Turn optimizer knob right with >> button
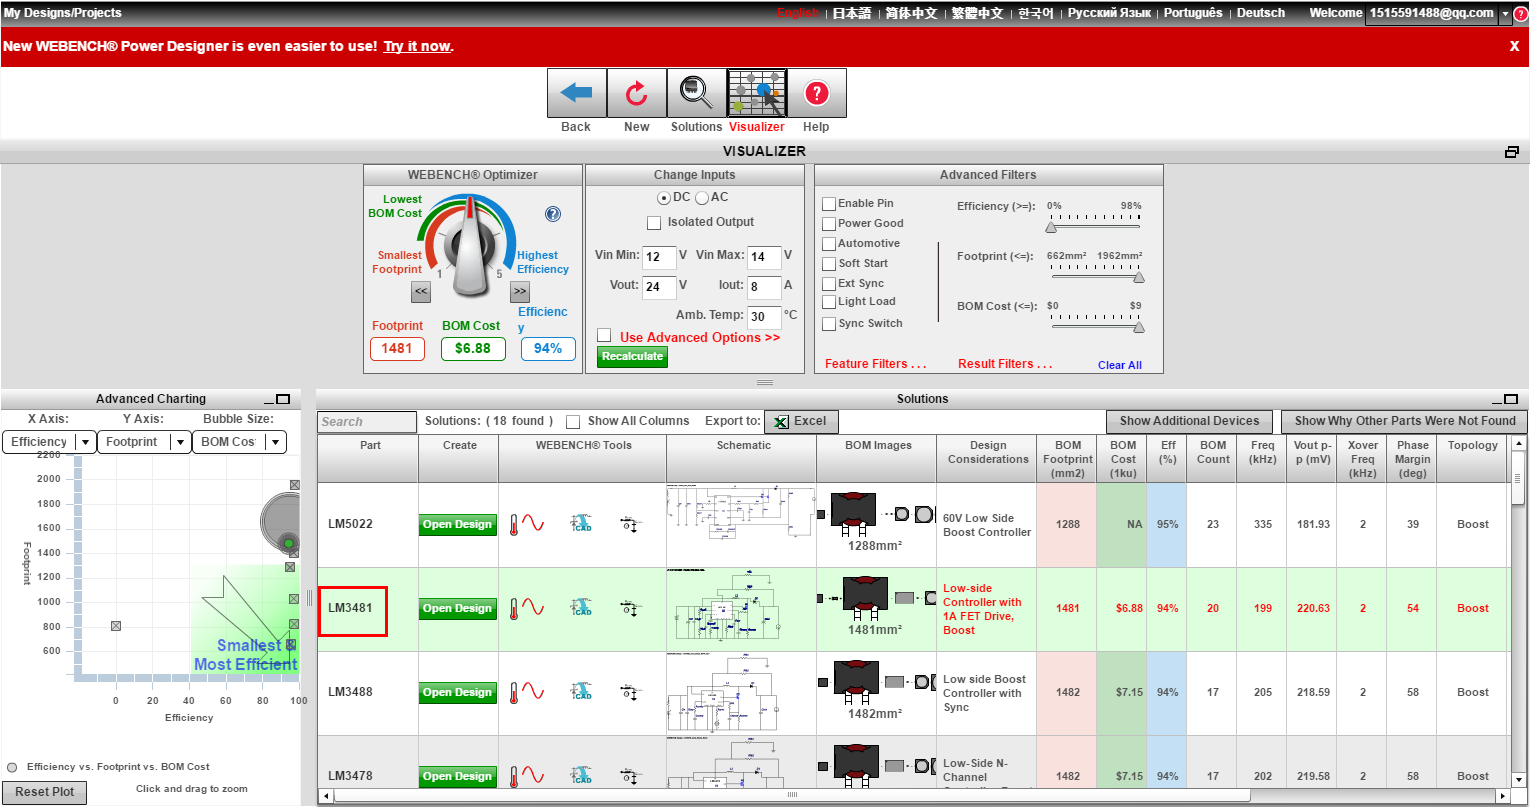The image size is (1530, 807). coord(520,292)
